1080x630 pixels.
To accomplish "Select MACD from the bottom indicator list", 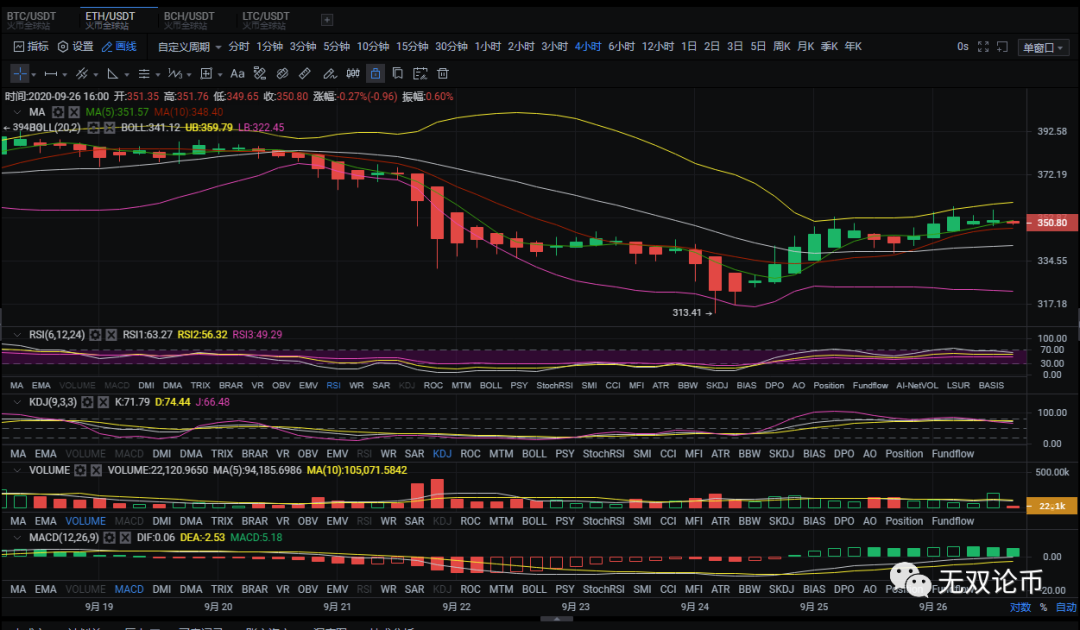I will pos(127,588).
